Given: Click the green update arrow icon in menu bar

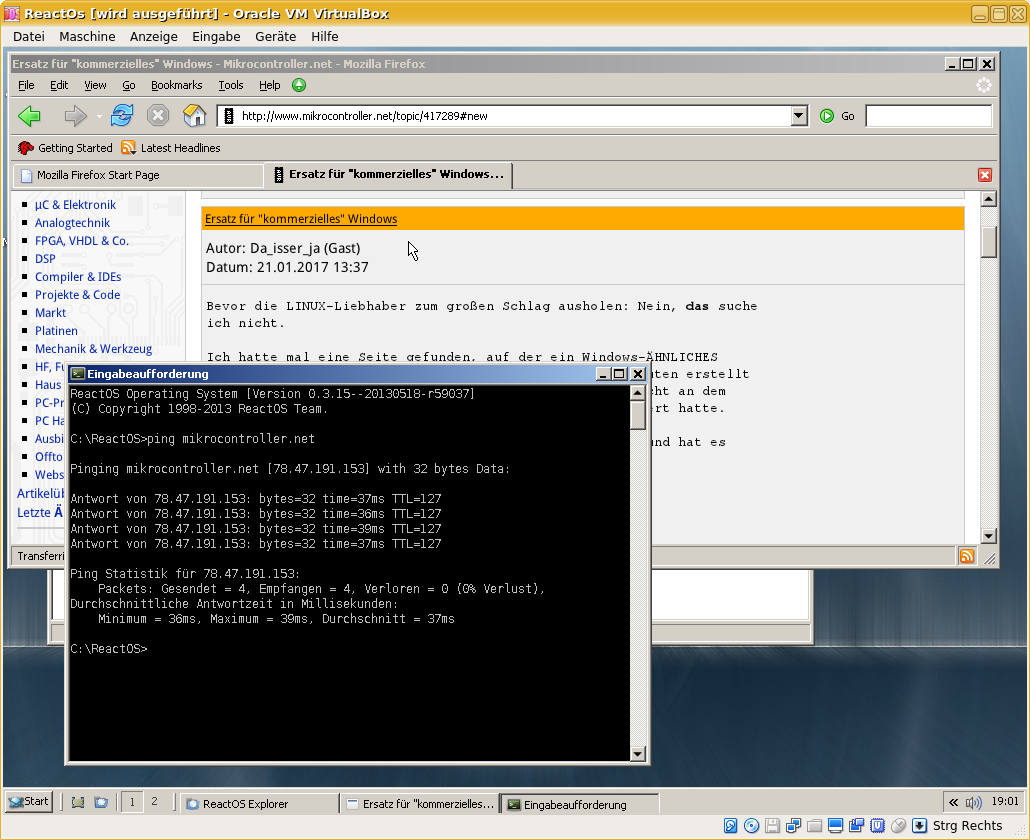Looking at the screenshot, I should (299, 85).
